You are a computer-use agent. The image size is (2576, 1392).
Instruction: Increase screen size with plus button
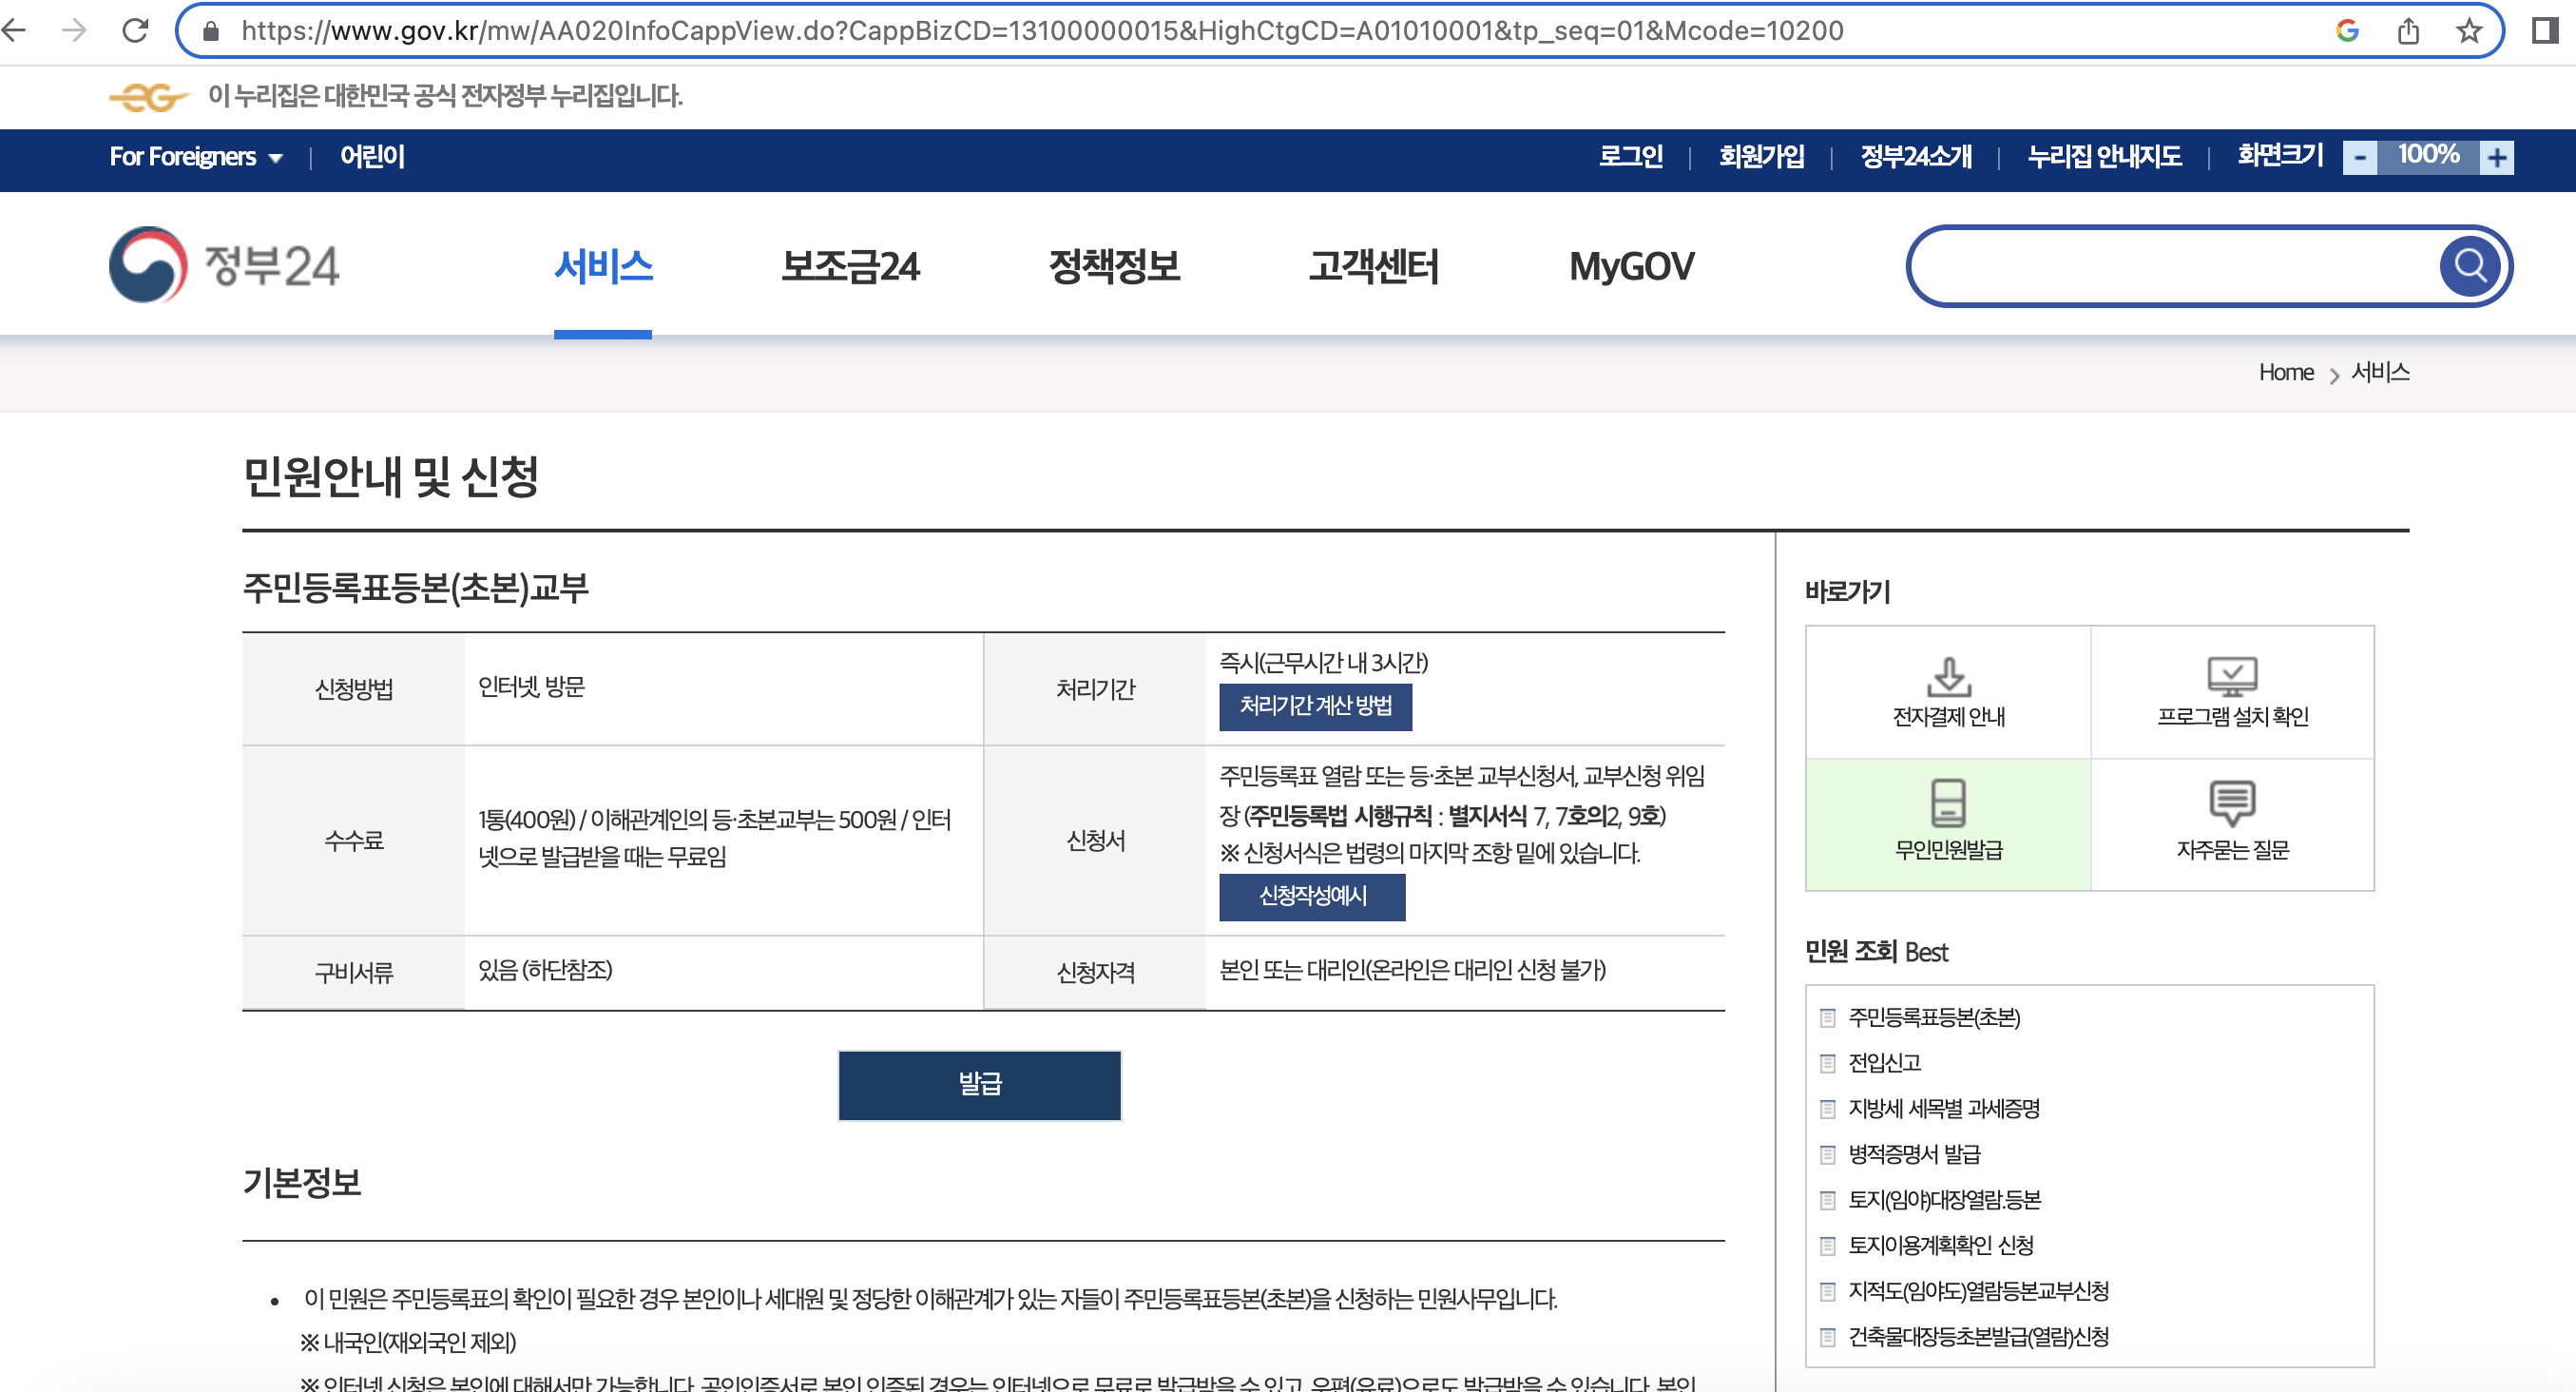click(x=2497, y=157)
